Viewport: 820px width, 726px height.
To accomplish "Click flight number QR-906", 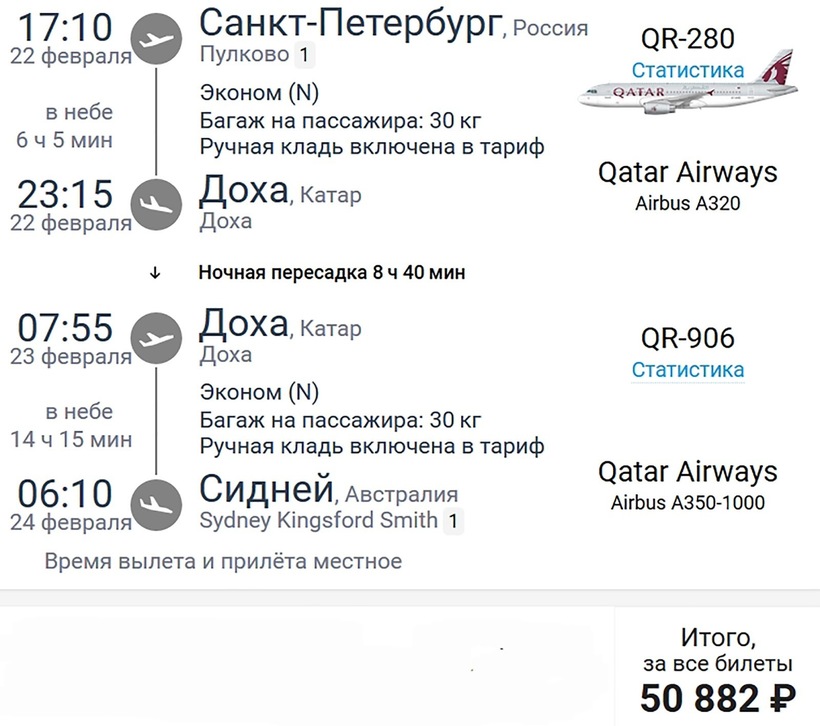I will coord(688,338).
